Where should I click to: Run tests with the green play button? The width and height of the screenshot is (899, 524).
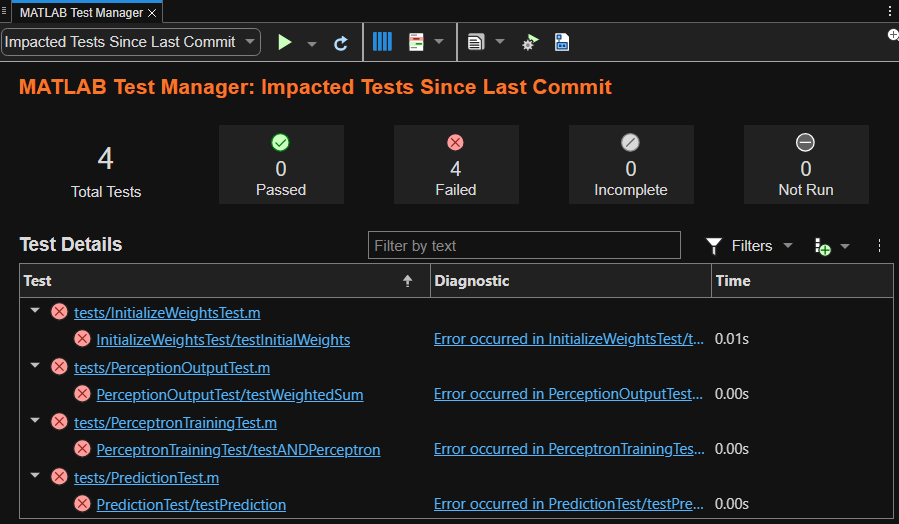[285, 42]
